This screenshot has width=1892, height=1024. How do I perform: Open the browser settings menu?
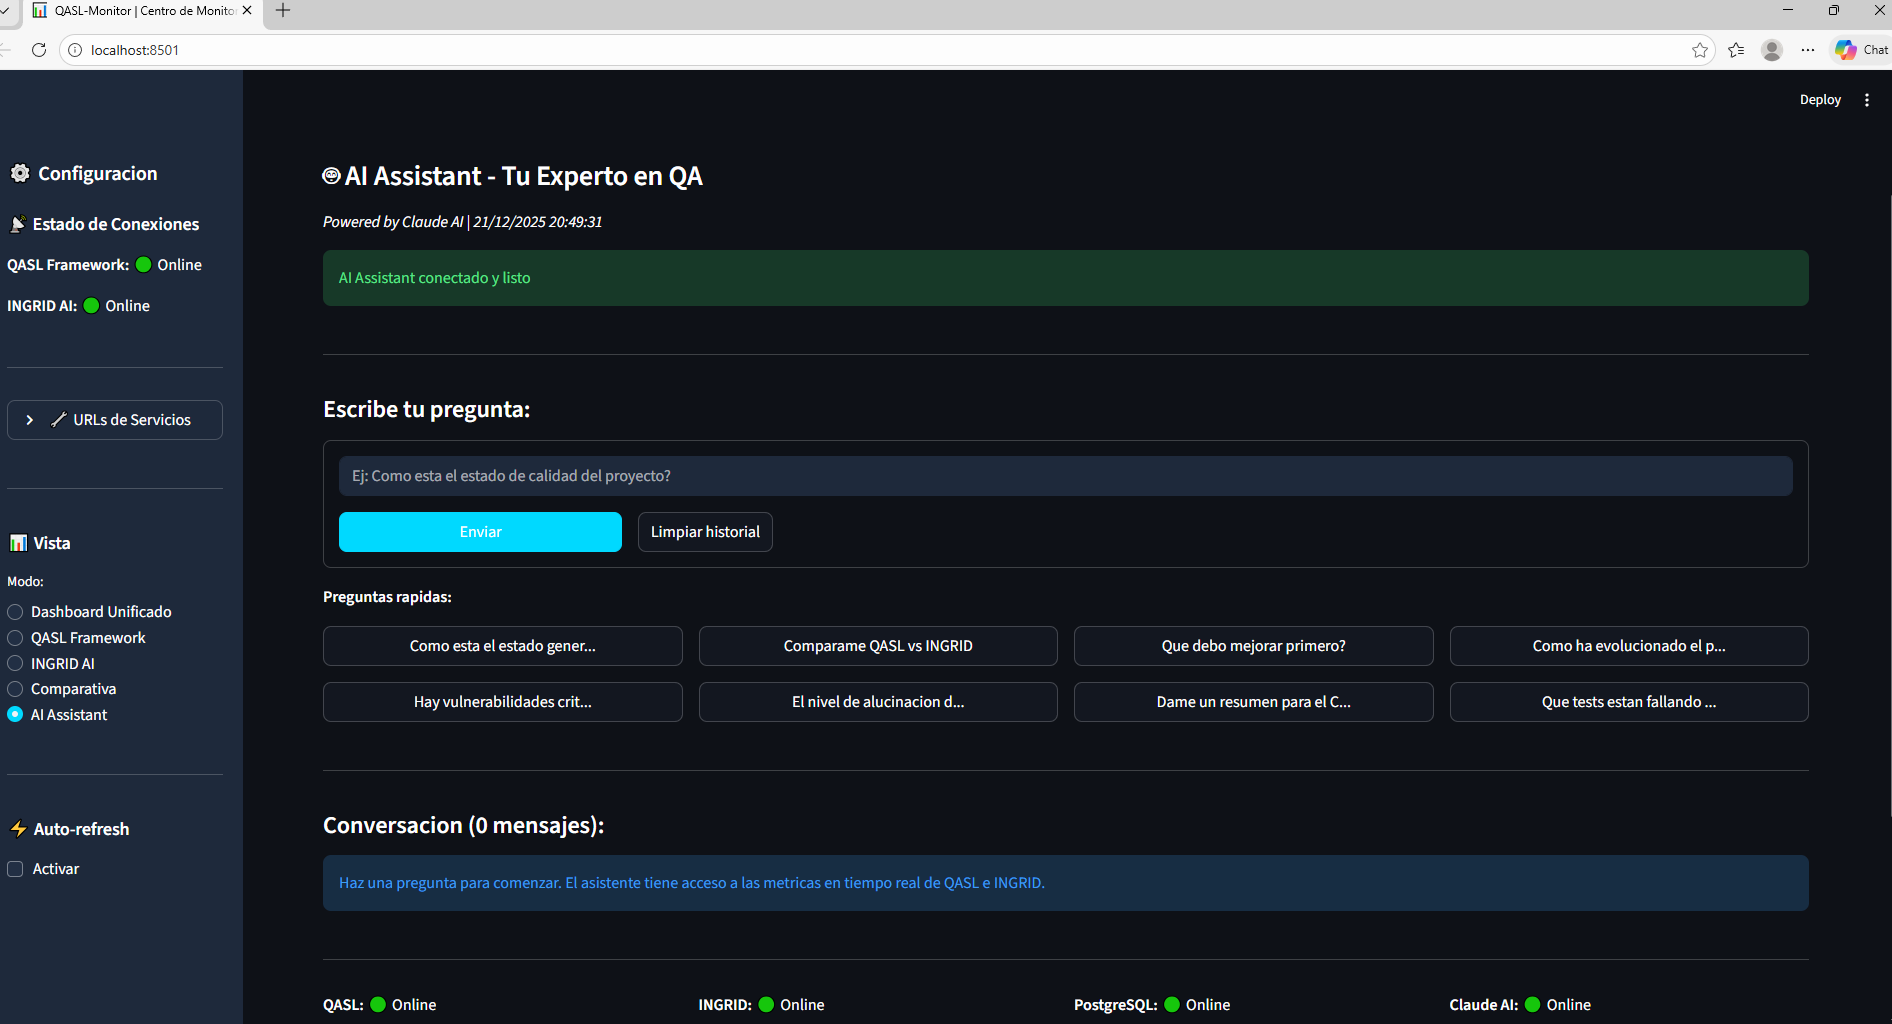pyautogui.click(x=1808, y=49)
